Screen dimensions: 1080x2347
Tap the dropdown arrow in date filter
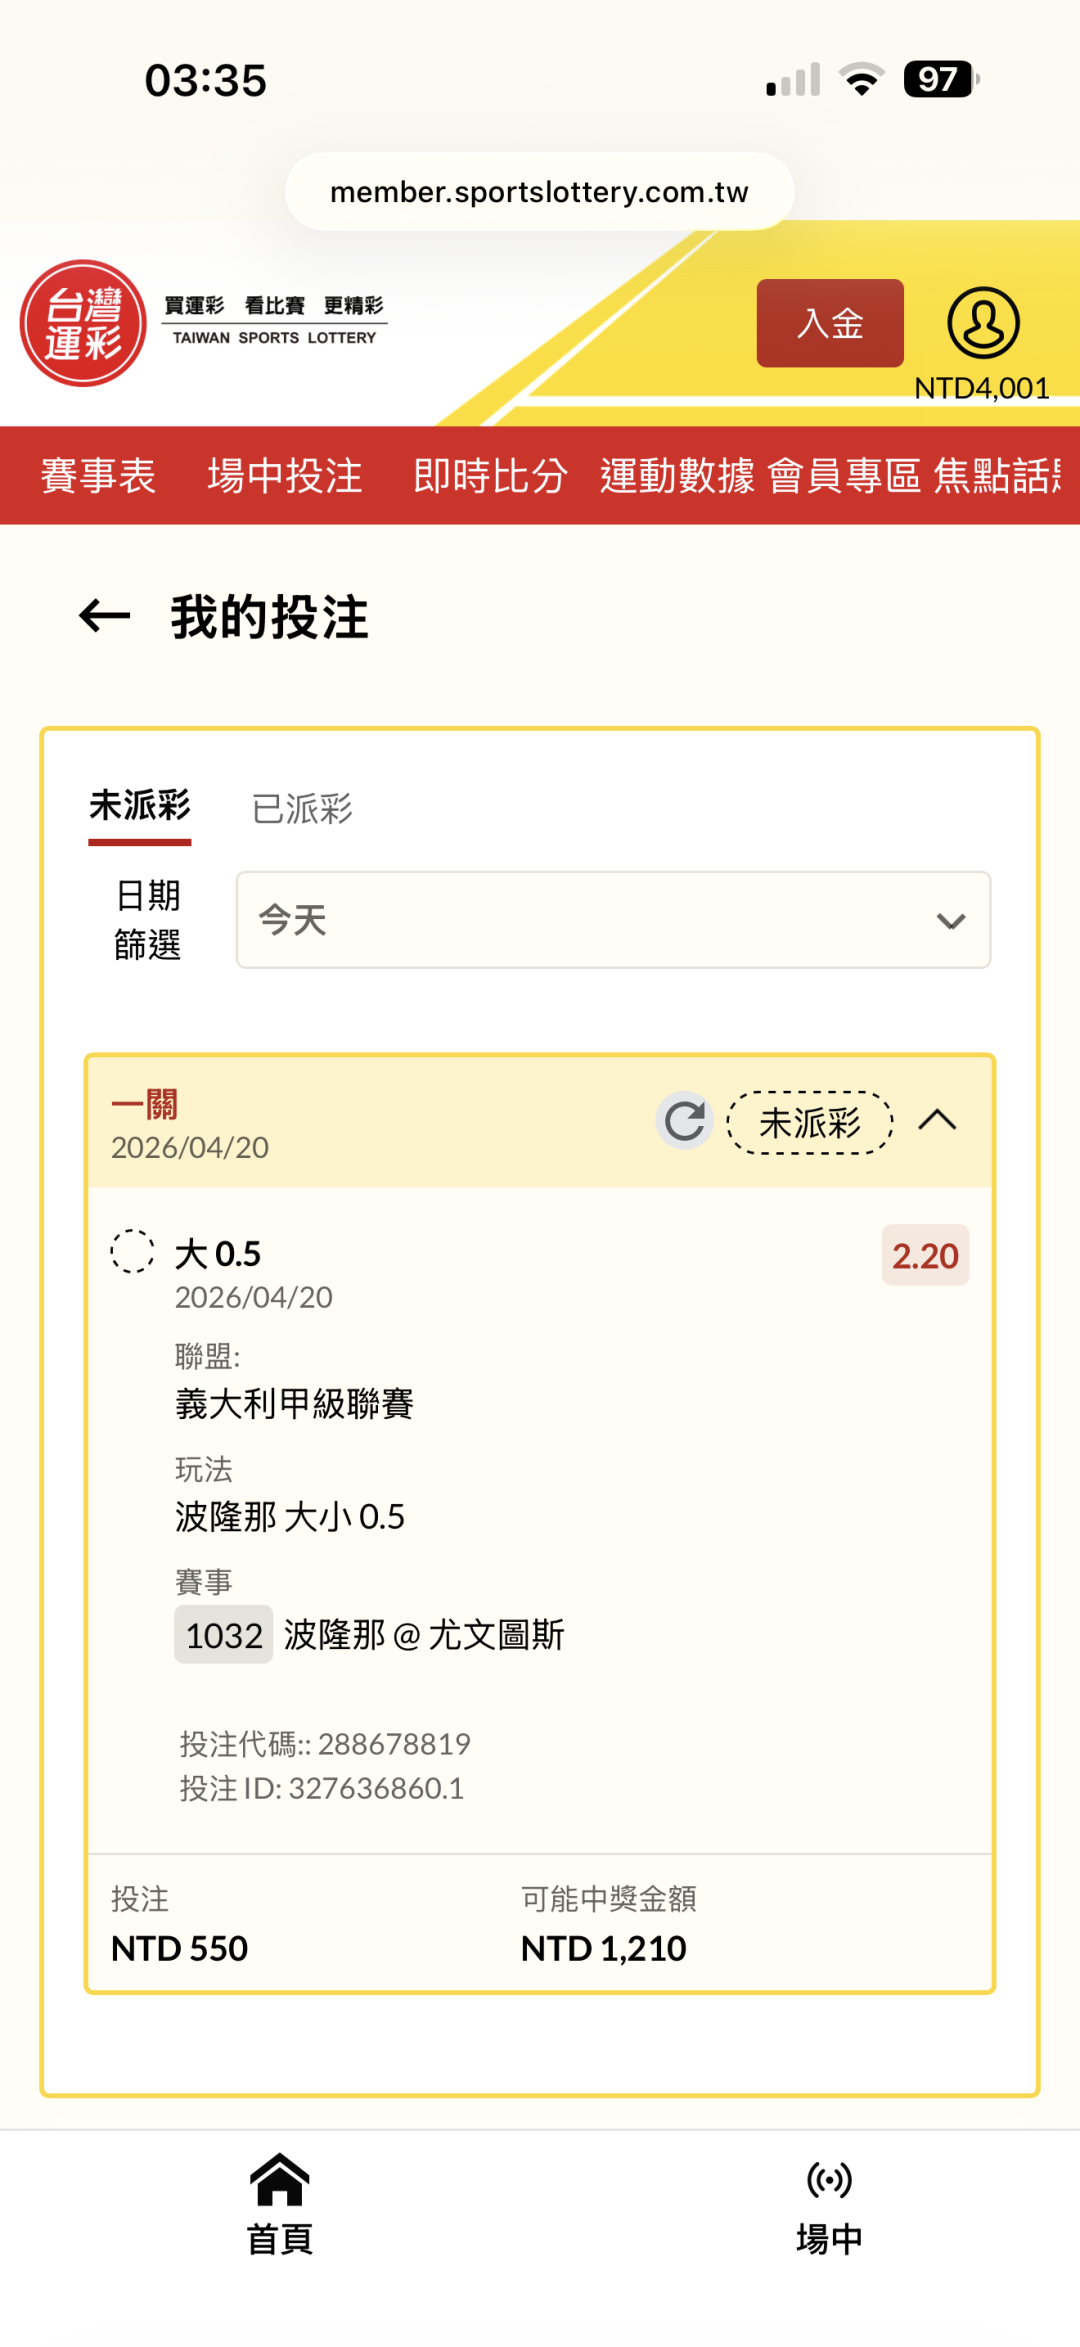[x=950, y=921]
